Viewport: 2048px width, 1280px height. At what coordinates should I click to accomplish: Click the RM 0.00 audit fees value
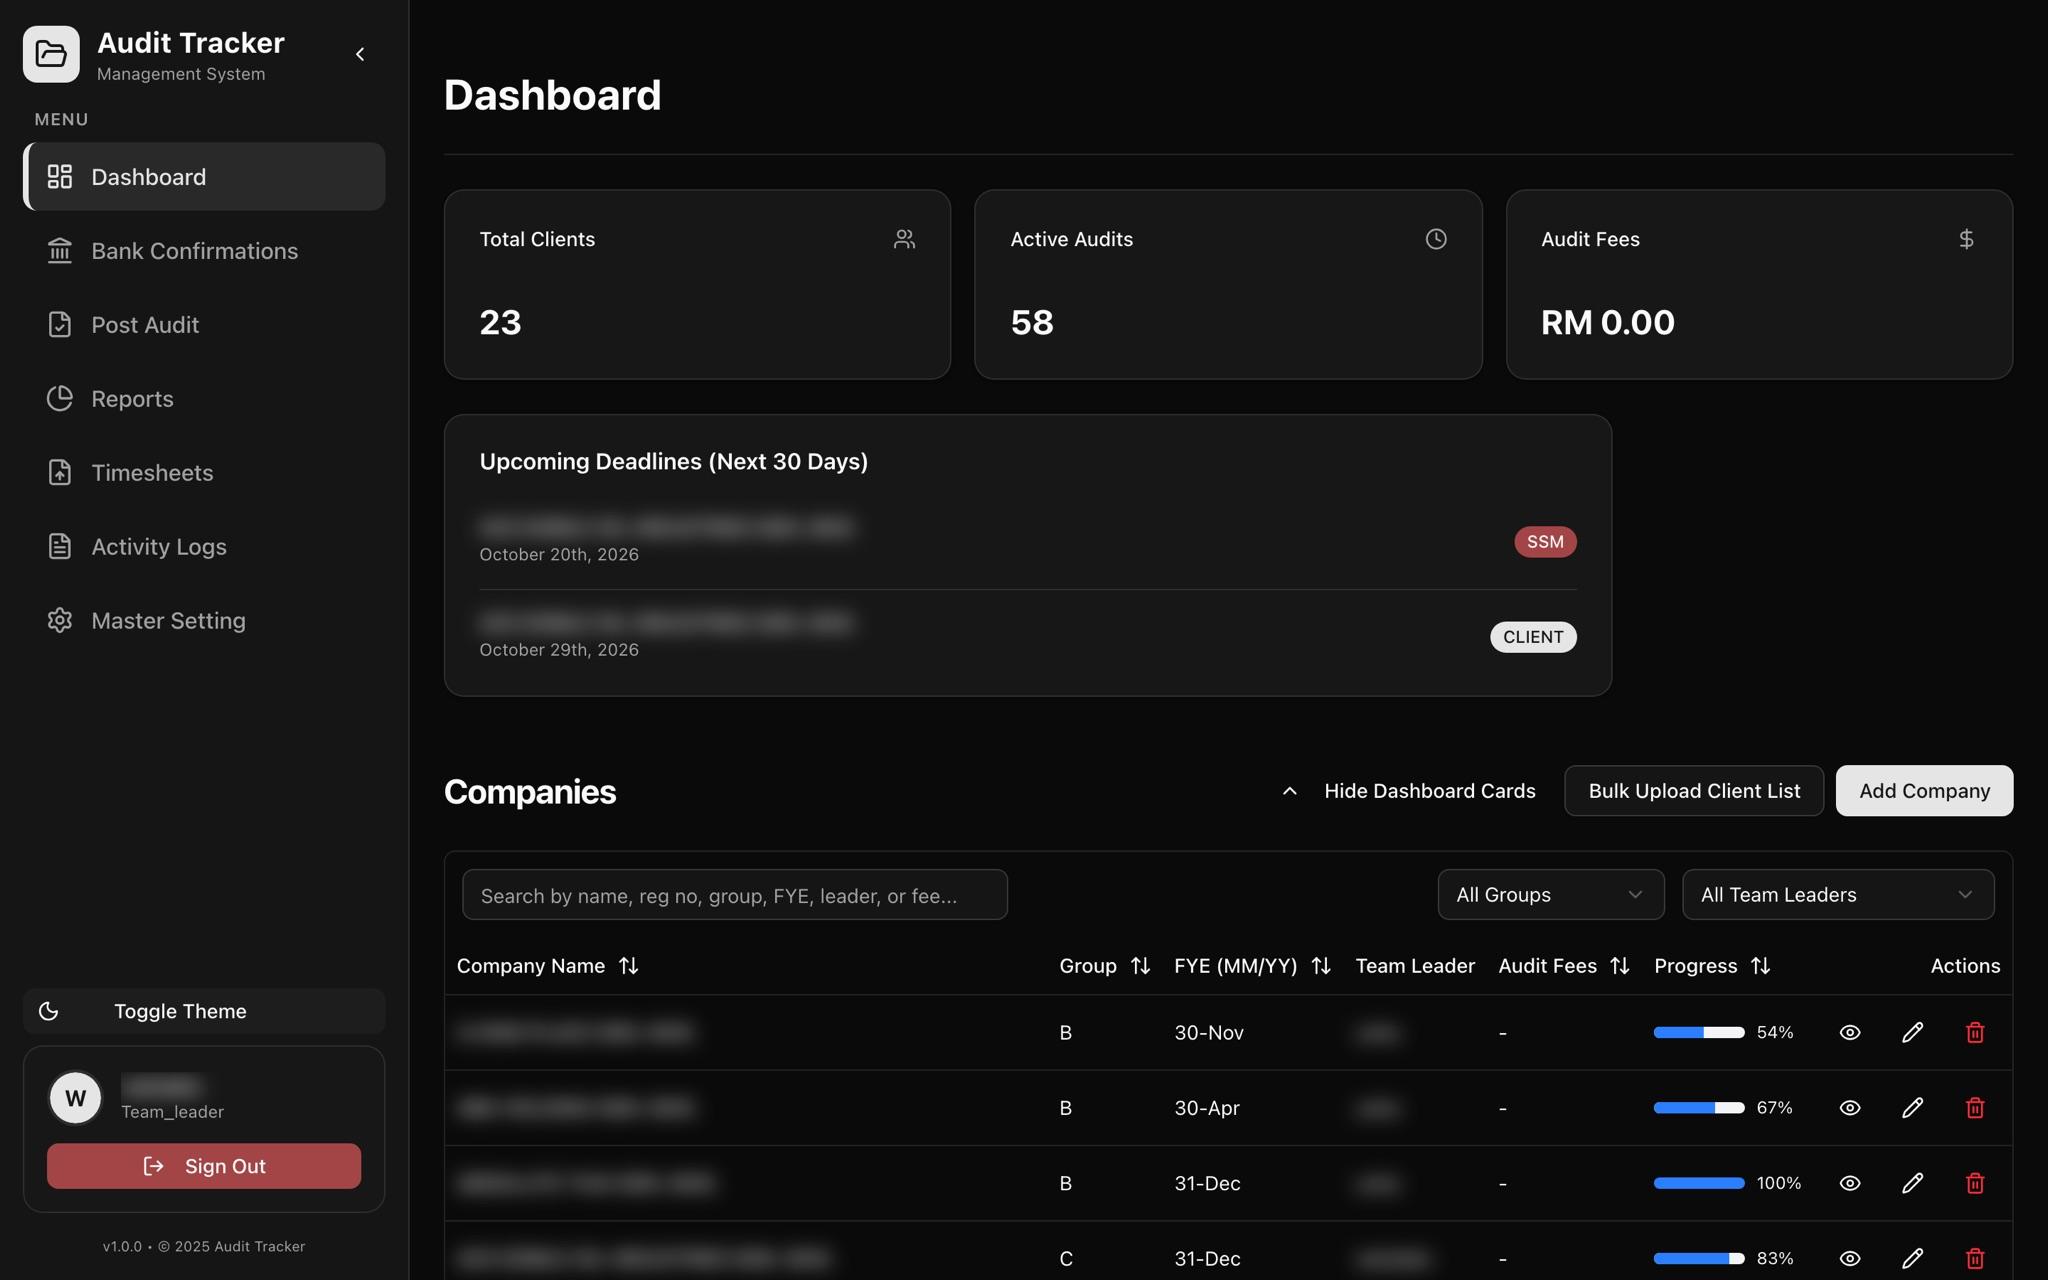coord(1608,322)
